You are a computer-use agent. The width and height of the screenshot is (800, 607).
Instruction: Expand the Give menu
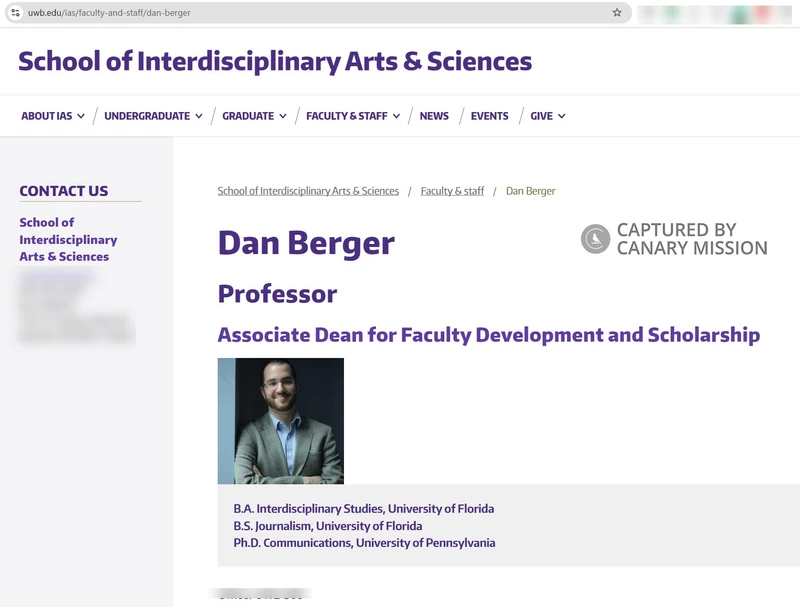[547, 116]
